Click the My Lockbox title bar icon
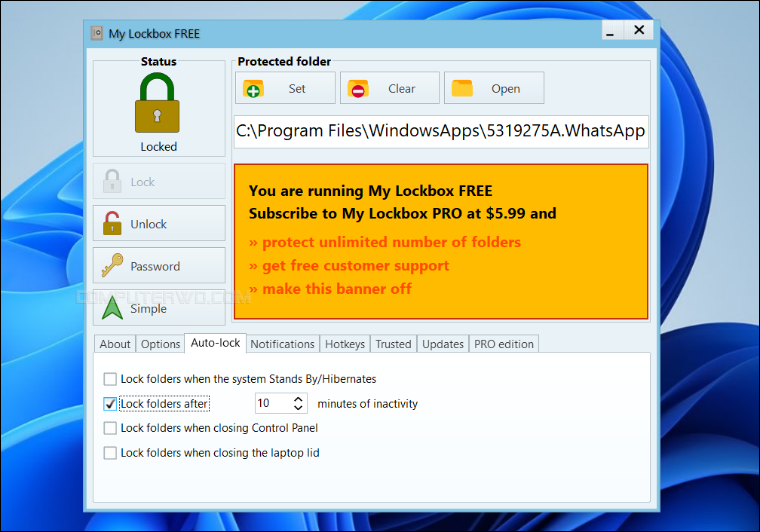 pyautogui.click(x=97, y=33)
